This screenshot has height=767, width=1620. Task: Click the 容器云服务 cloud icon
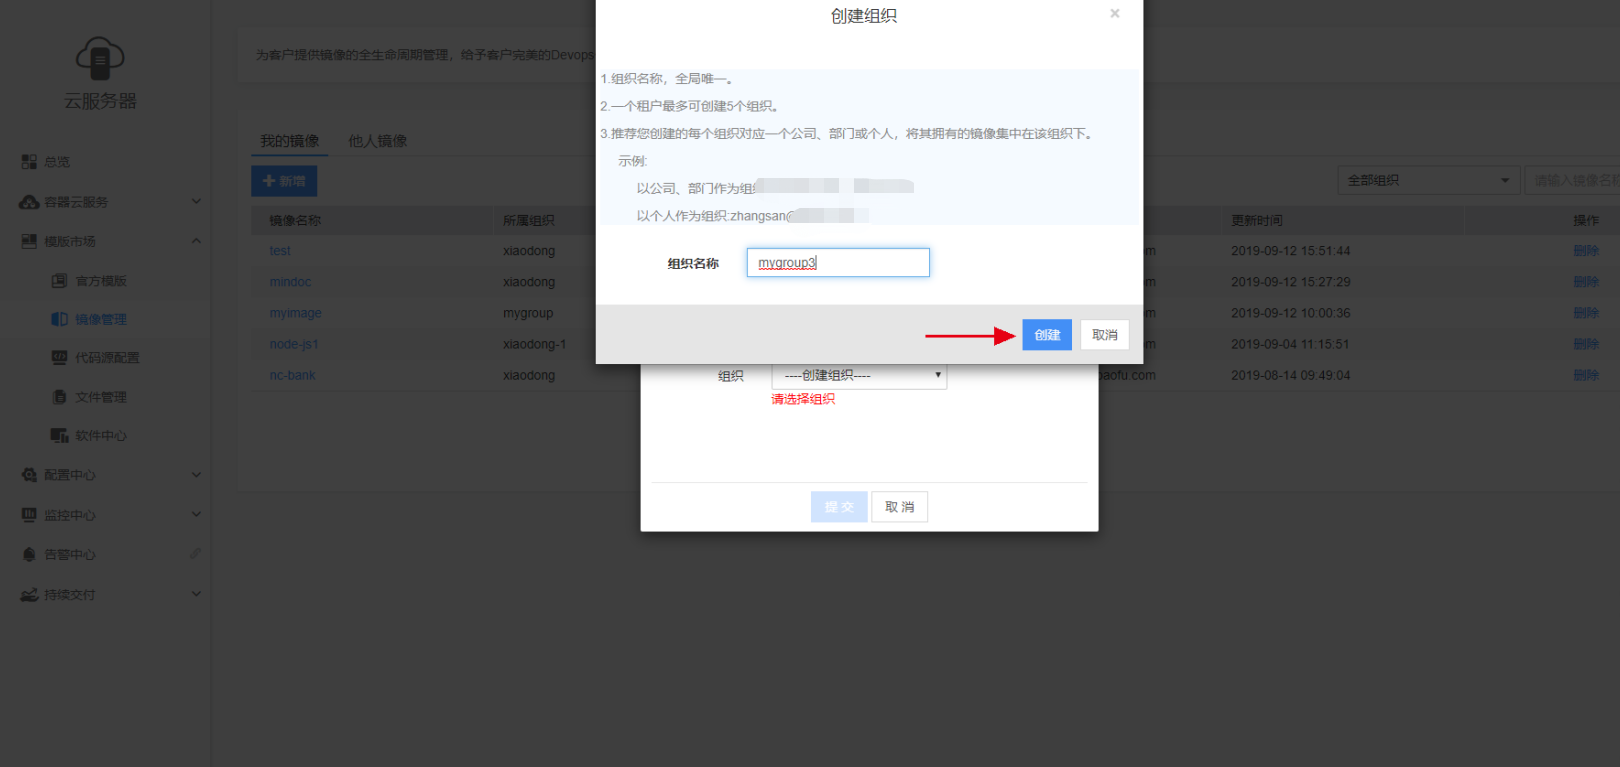pyautogui.click(x=29, y=202)
